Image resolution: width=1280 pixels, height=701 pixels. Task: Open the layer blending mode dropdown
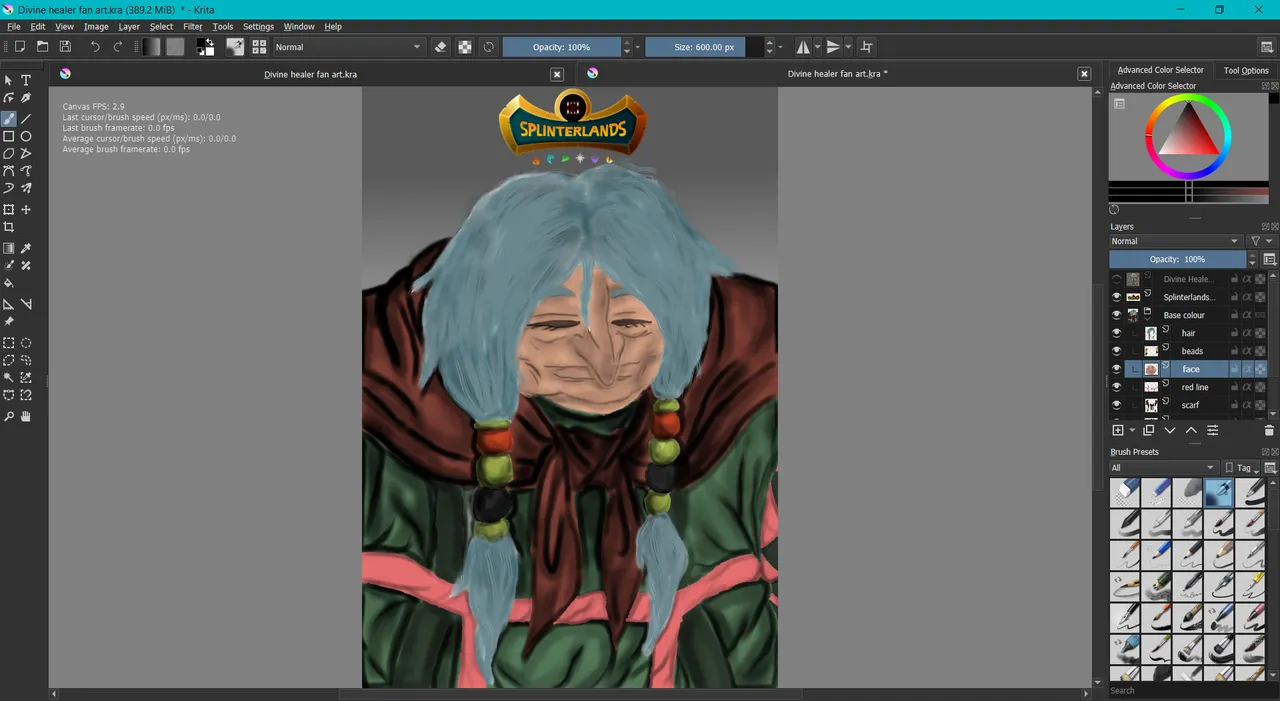coord(1175,241)
